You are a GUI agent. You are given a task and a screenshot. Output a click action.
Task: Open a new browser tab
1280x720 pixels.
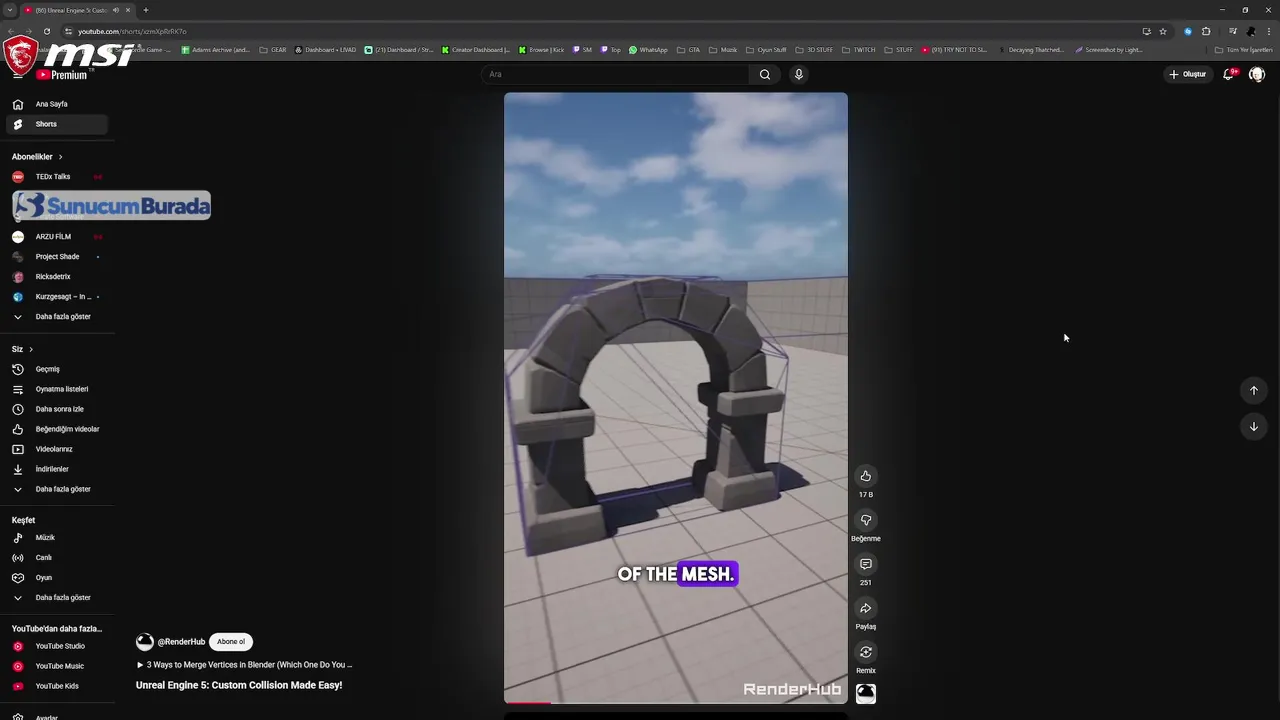point(146,10)
